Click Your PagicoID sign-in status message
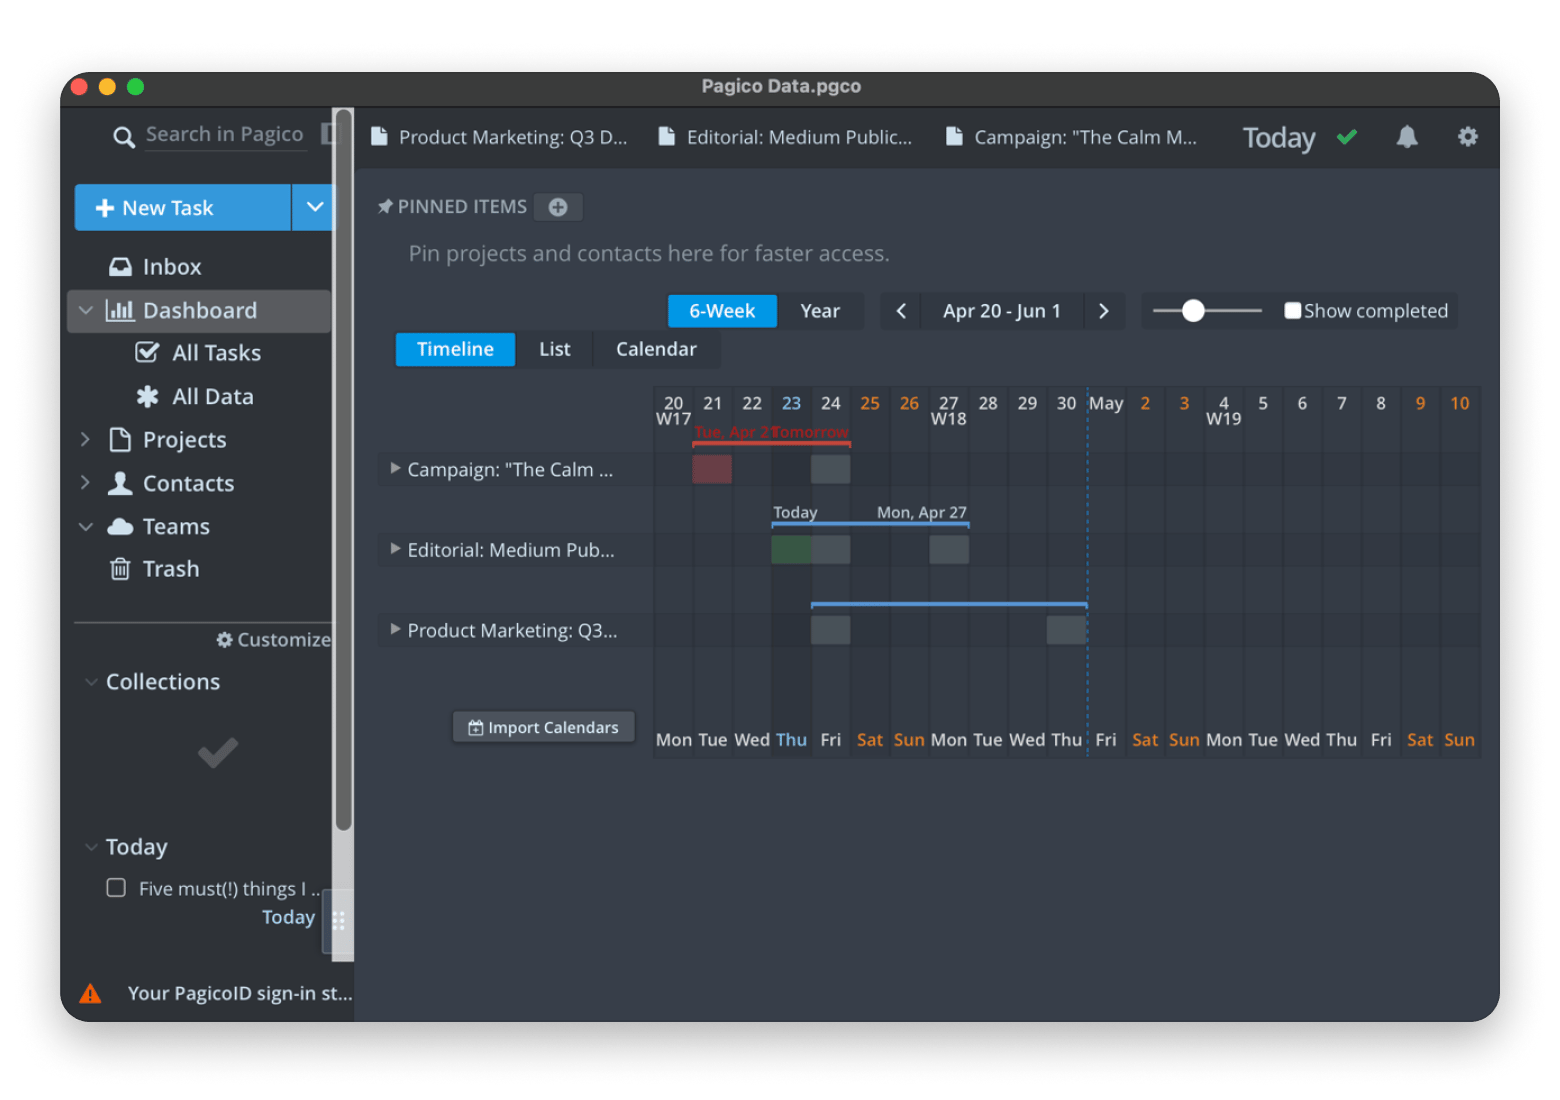The width and height of the screenshot is (1560, 1100). (240, 993)
